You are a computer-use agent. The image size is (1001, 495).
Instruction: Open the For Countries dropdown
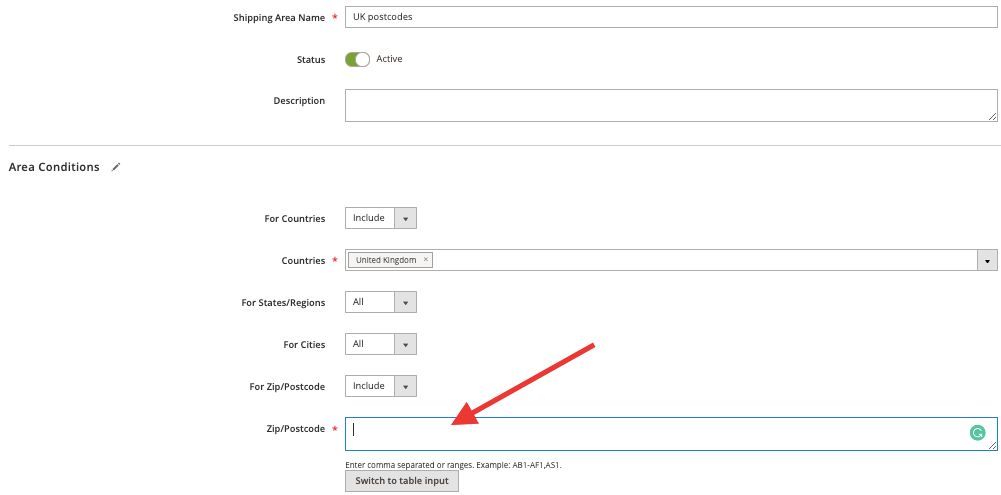(x=381, y=218)
